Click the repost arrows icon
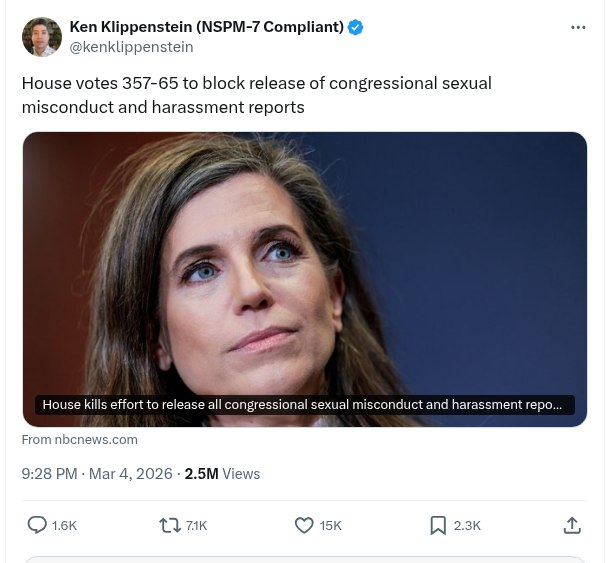Image resolution: width=608 pixels, height=563 pixels. tap(170, 524)
